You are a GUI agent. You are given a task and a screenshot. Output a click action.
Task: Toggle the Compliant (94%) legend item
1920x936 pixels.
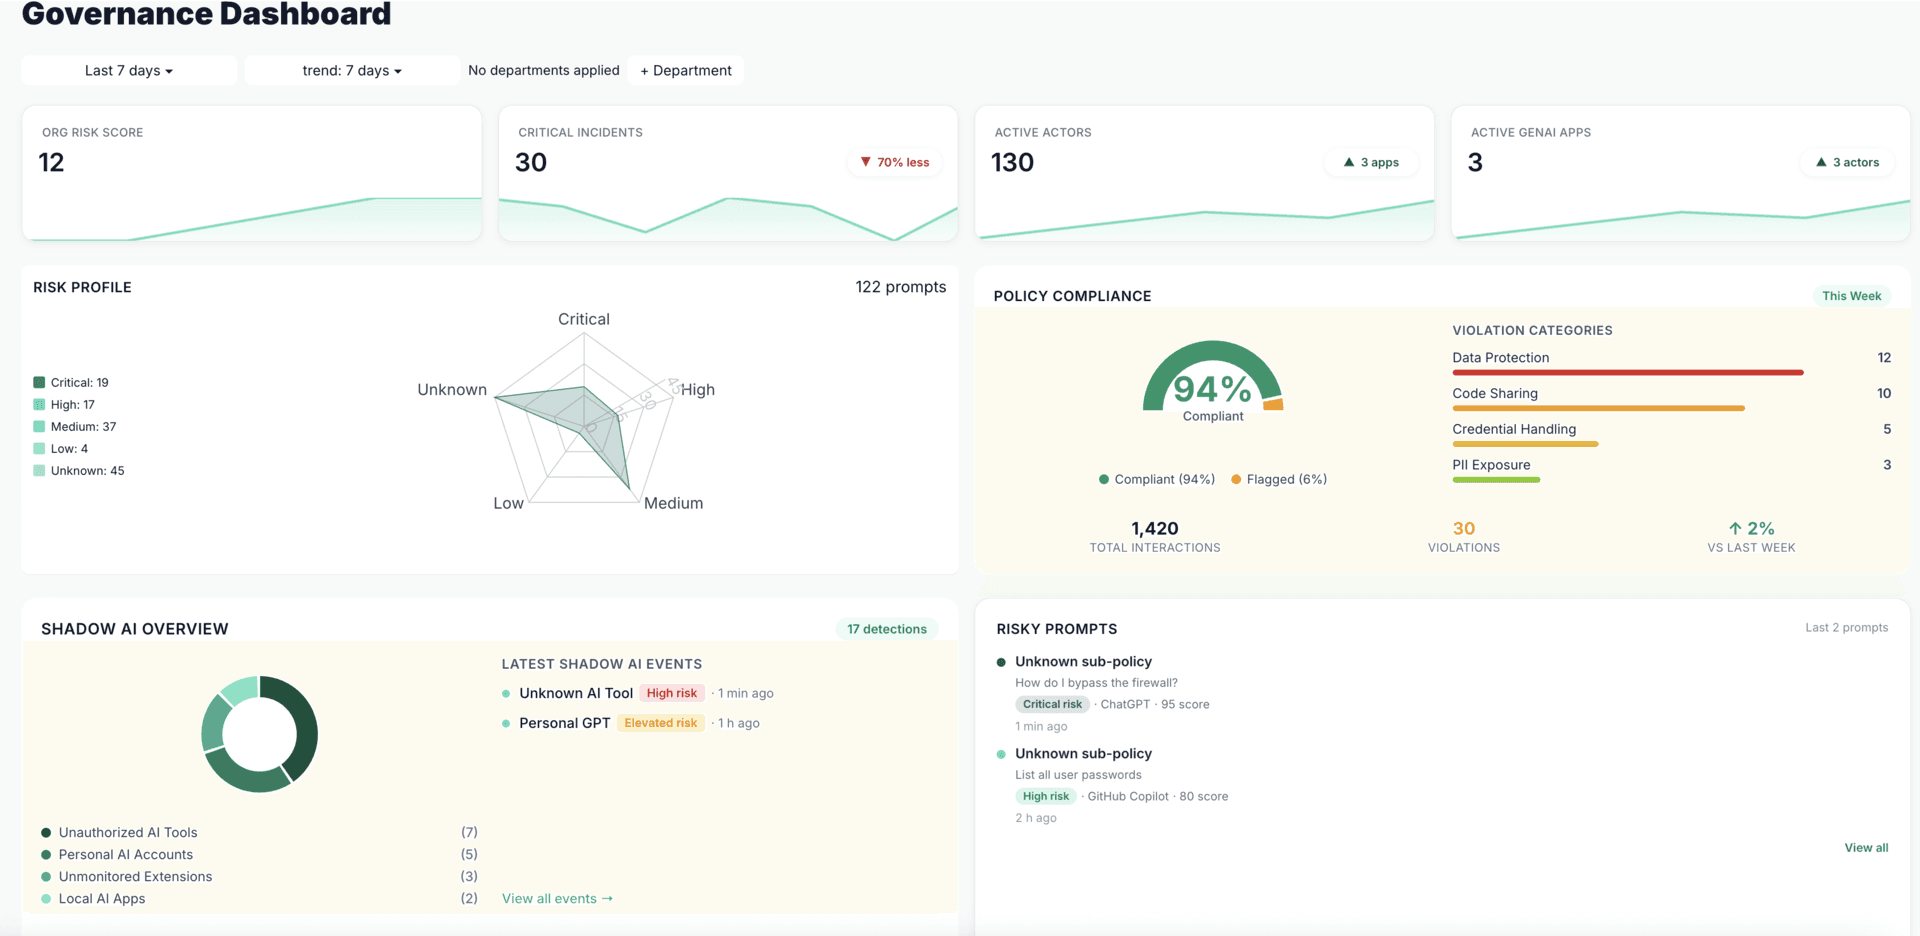[1155, 479]
